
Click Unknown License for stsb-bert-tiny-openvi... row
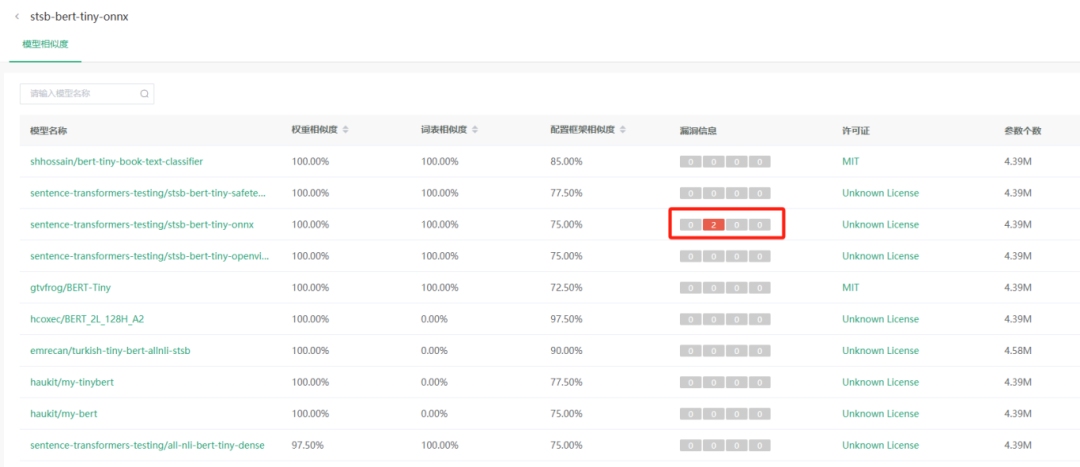point(880,256)
